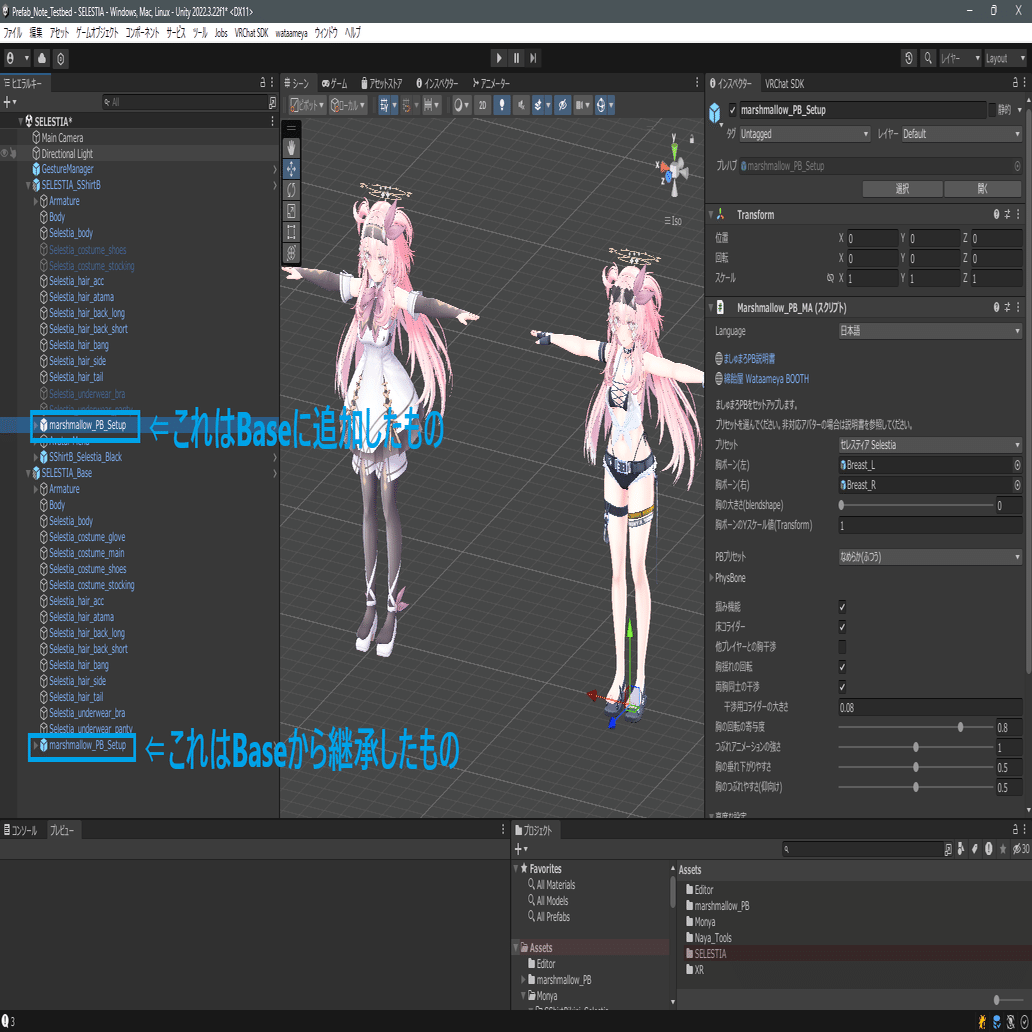Open scene draw mode shading icon
This screenshot has width=1032, height=1032.
[x=459, y=105]
